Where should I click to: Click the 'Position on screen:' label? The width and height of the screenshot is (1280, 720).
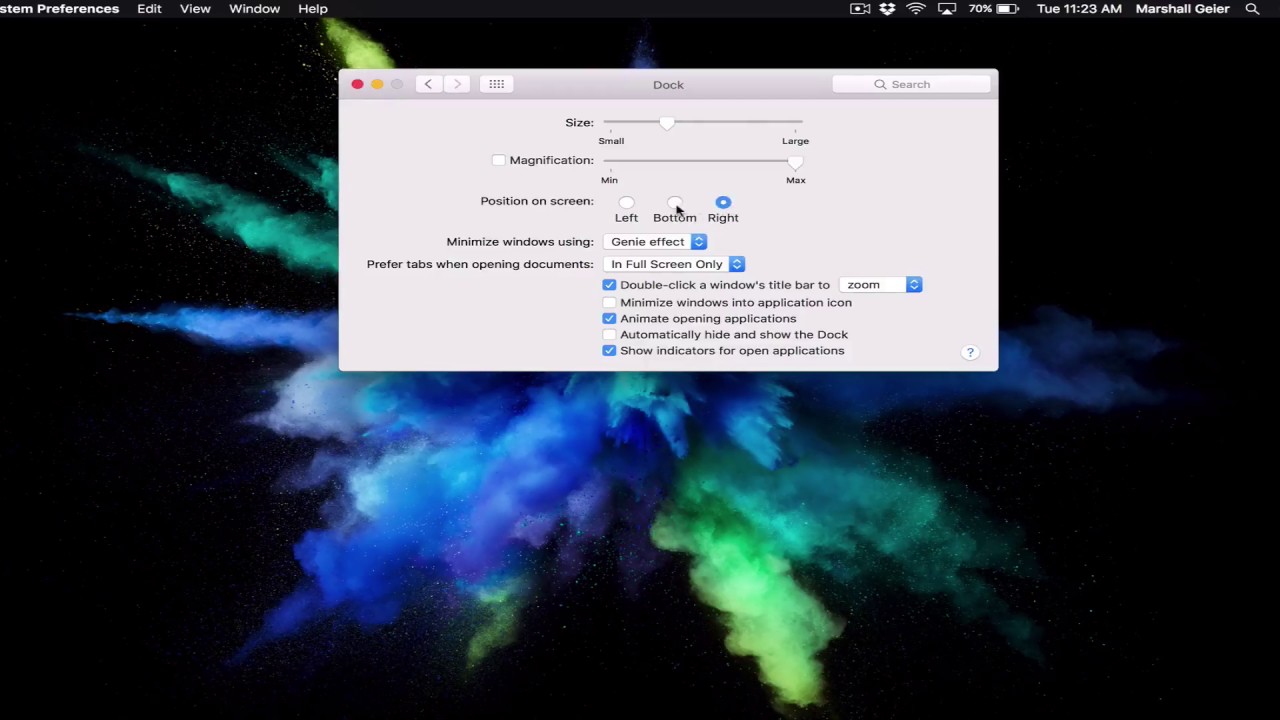click(537, 201)
